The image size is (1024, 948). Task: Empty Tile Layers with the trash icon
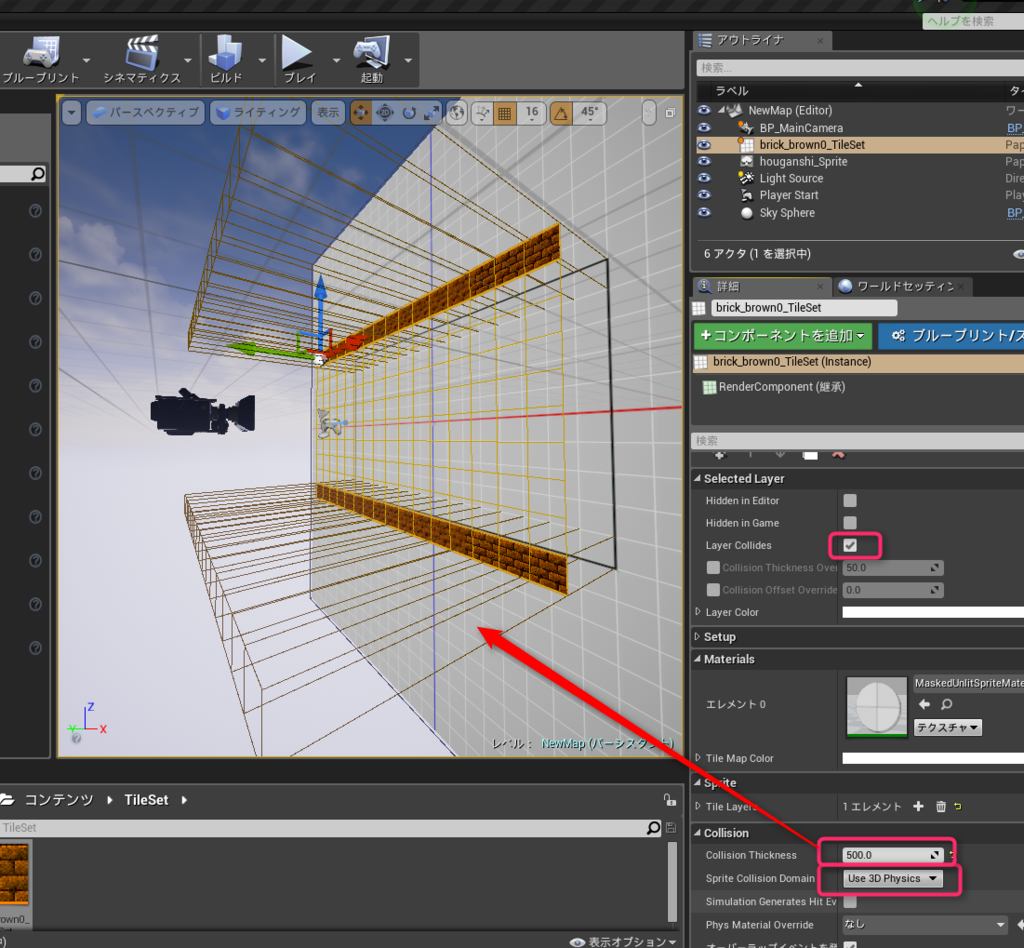pos(940,806)
